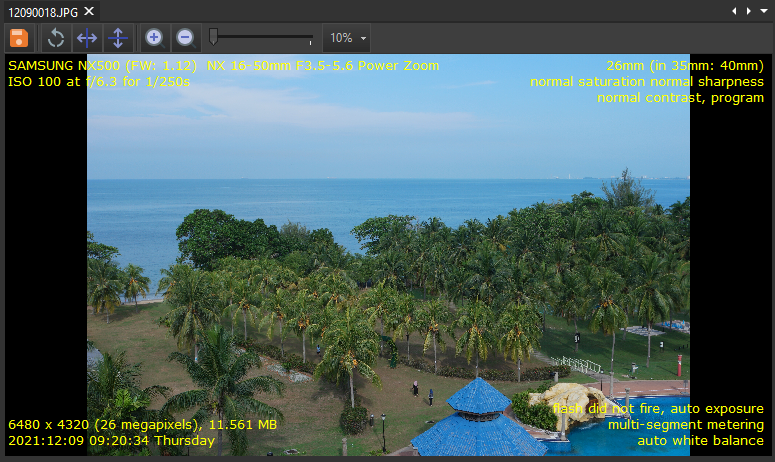Click the orange Save icon
This screenshot has height=462, width=775.
(18, 38)
